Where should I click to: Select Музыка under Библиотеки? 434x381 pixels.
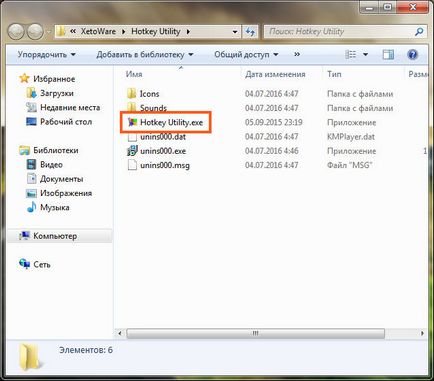(x=55, y=208)
